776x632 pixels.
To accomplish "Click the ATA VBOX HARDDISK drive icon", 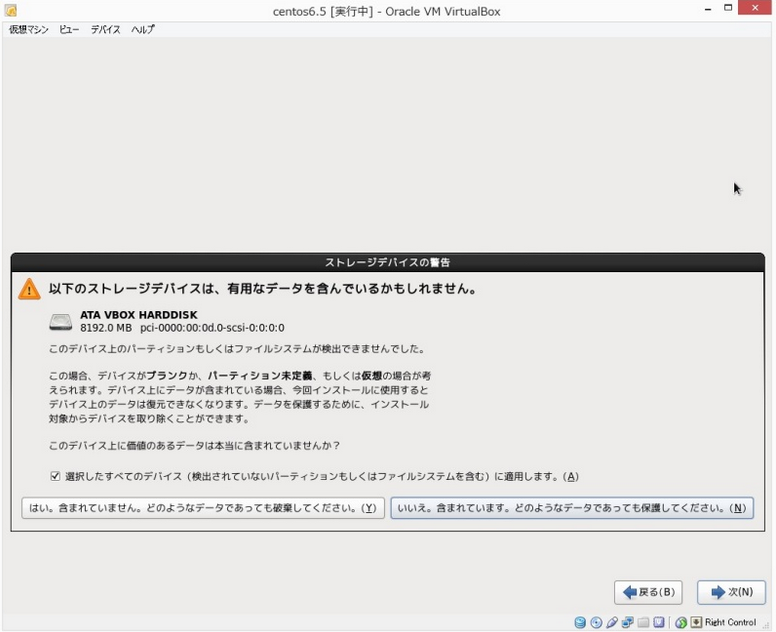I will click(x=60, y=322).
